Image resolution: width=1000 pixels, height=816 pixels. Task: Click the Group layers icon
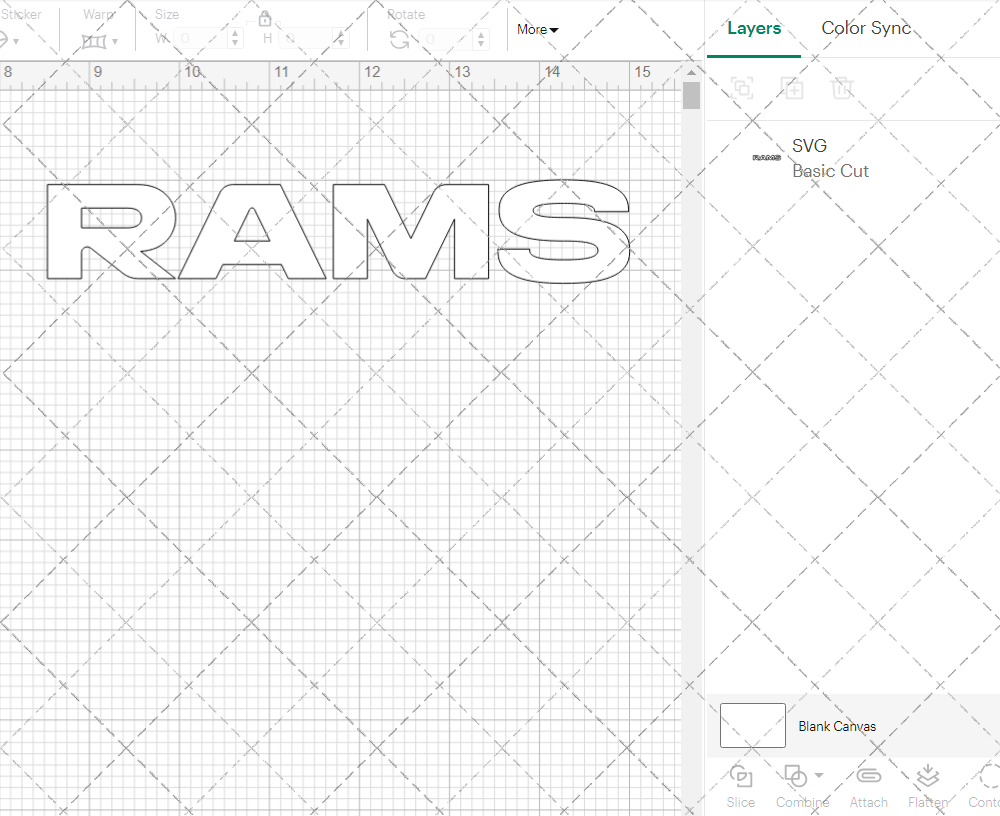(x=742, y=87)
